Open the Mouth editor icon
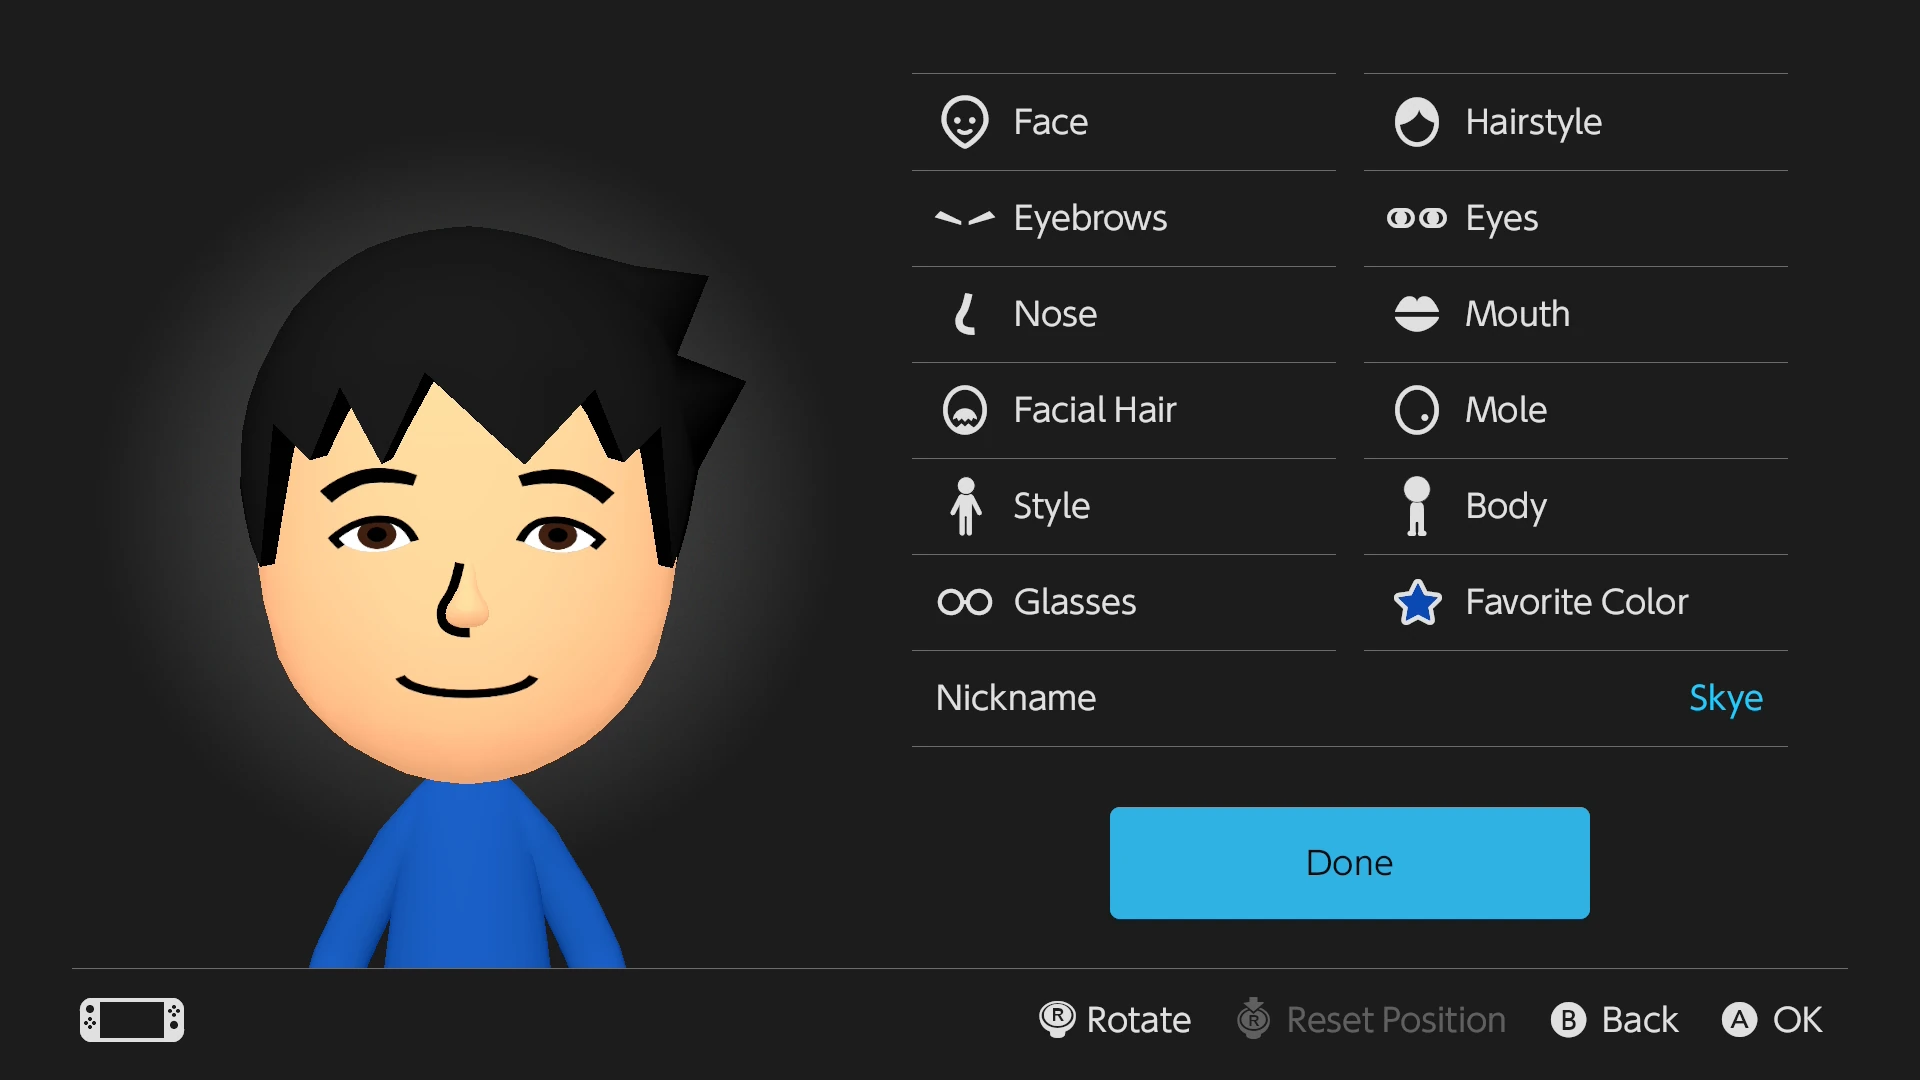 pyautogui.click(x=1416, y=313)
